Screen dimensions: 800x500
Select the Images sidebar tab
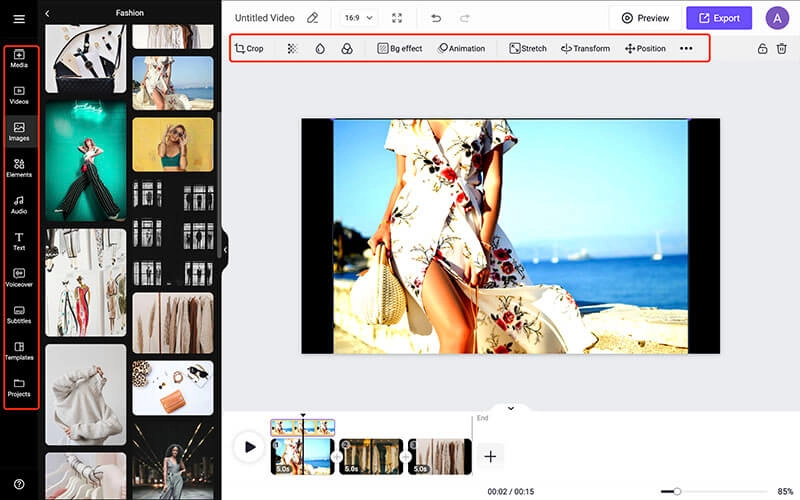[x=19, y=132]
